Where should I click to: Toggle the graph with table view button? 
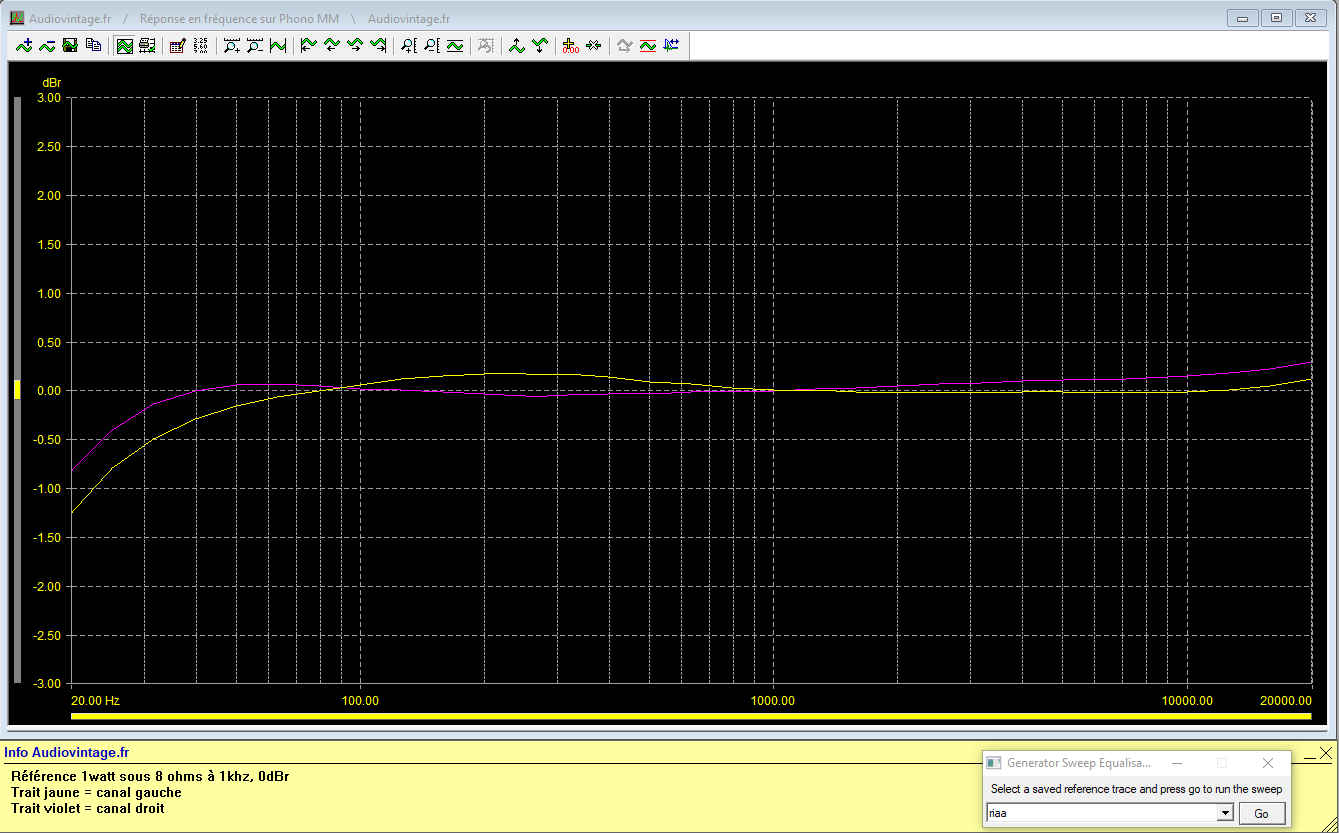tap(147, 45)
